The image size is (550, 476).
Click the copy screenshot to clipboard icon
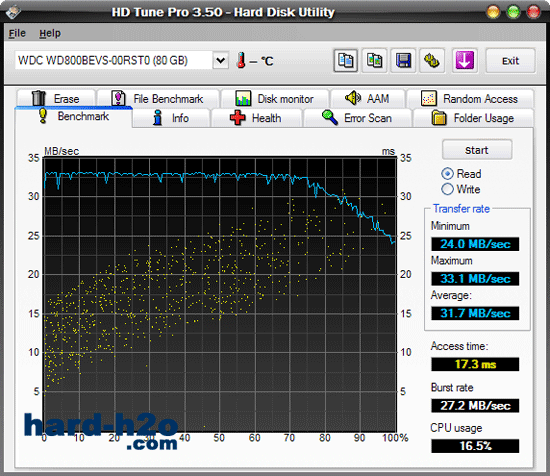click(x=375, y=61)
